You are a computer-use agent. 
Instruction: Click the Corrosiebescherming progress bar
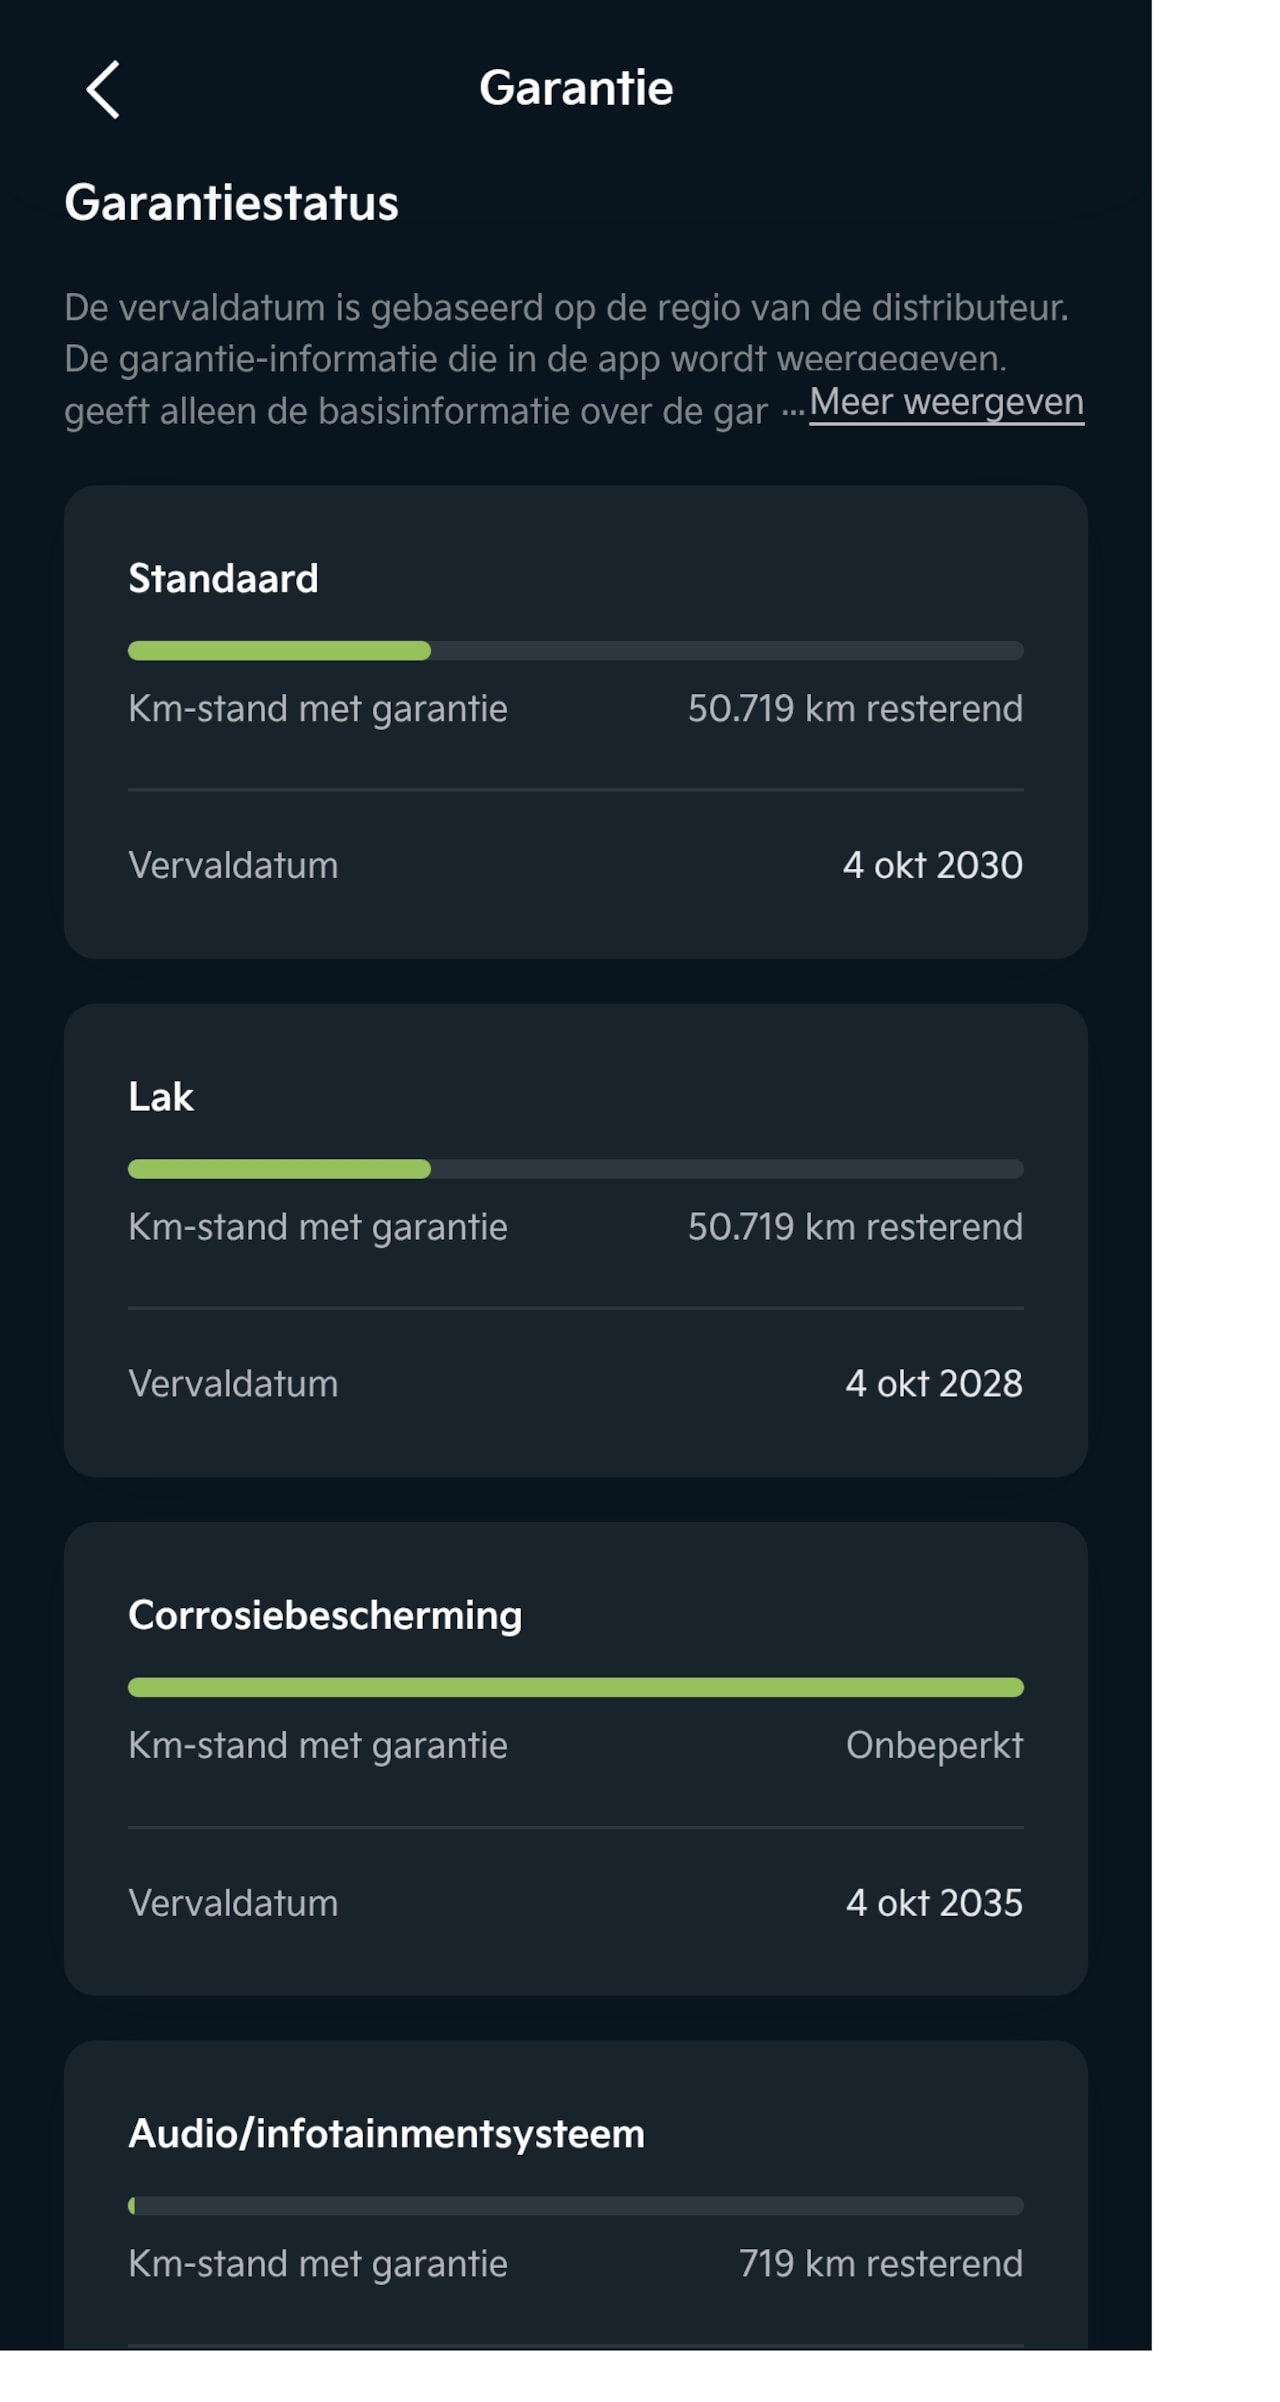575,1687
